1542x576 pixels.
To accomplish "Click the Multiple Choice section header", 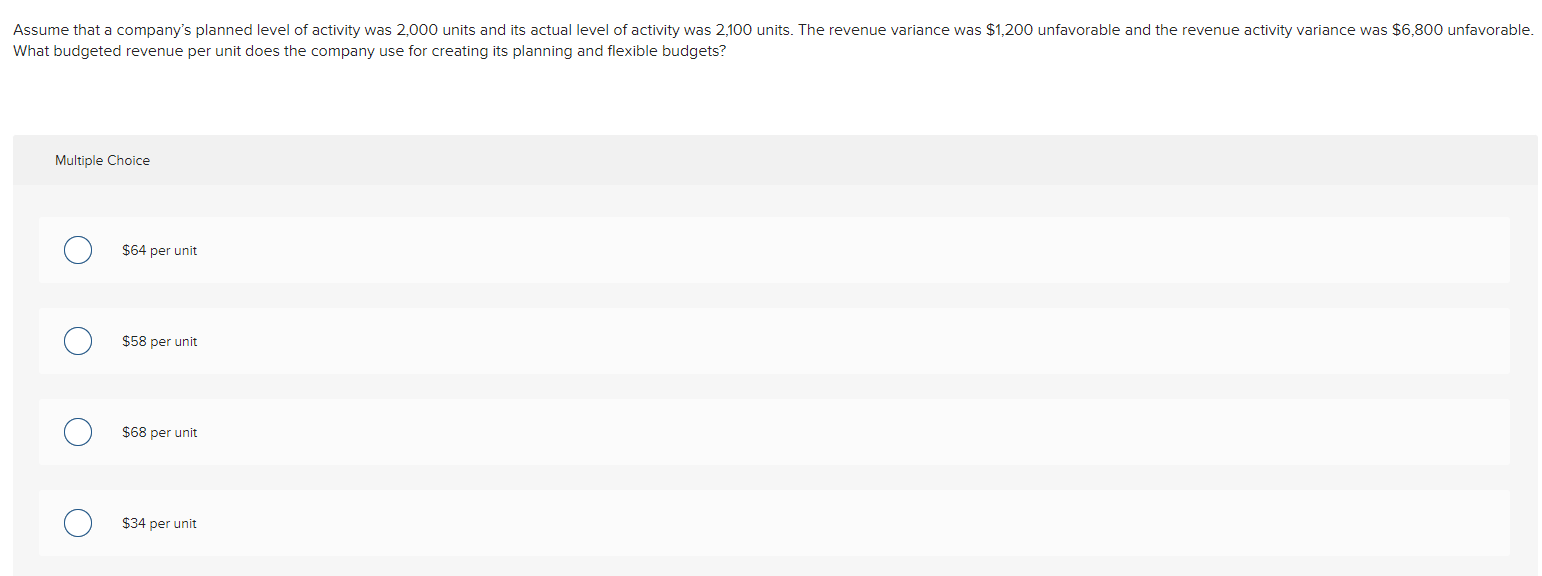I will pos(102,160).
